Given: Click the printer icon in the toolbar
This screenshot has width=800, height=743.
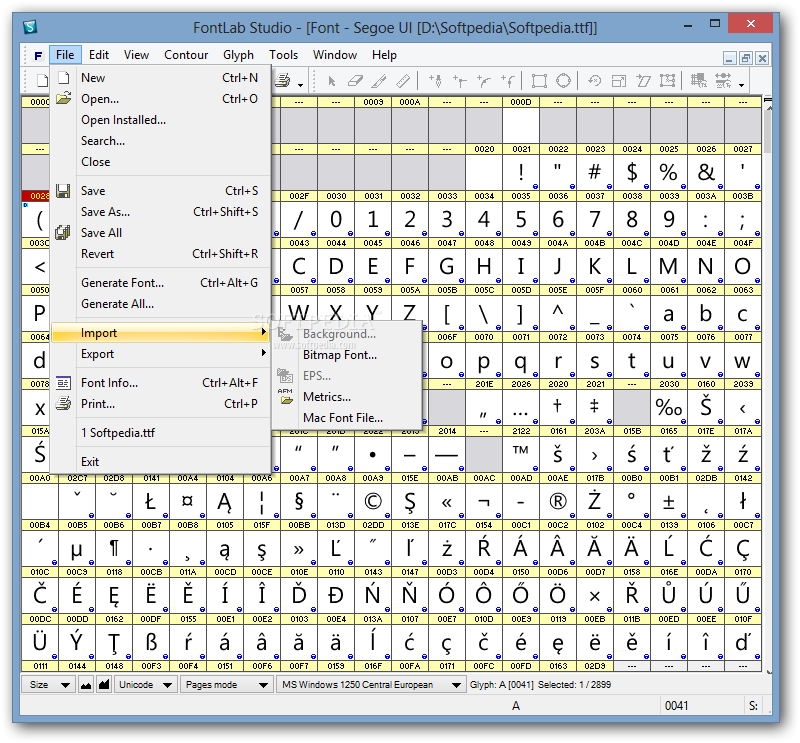Looking at the screenshot, I should coord(283,81).
